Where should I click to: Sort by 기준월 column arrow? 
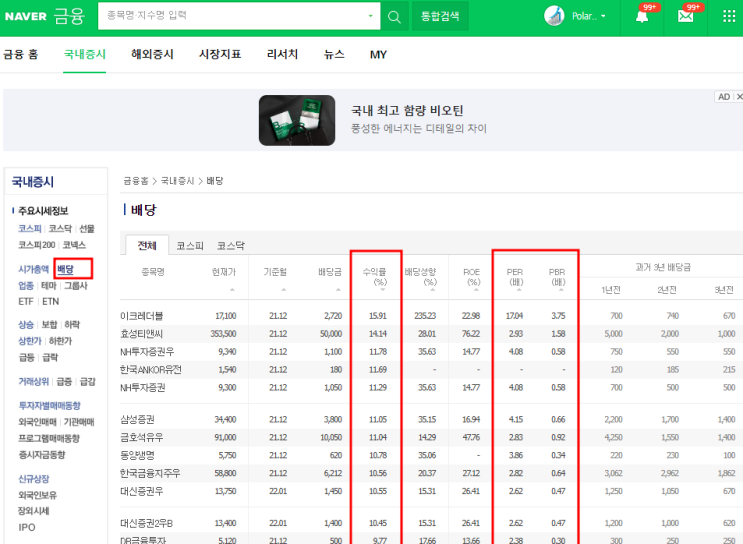283,290
